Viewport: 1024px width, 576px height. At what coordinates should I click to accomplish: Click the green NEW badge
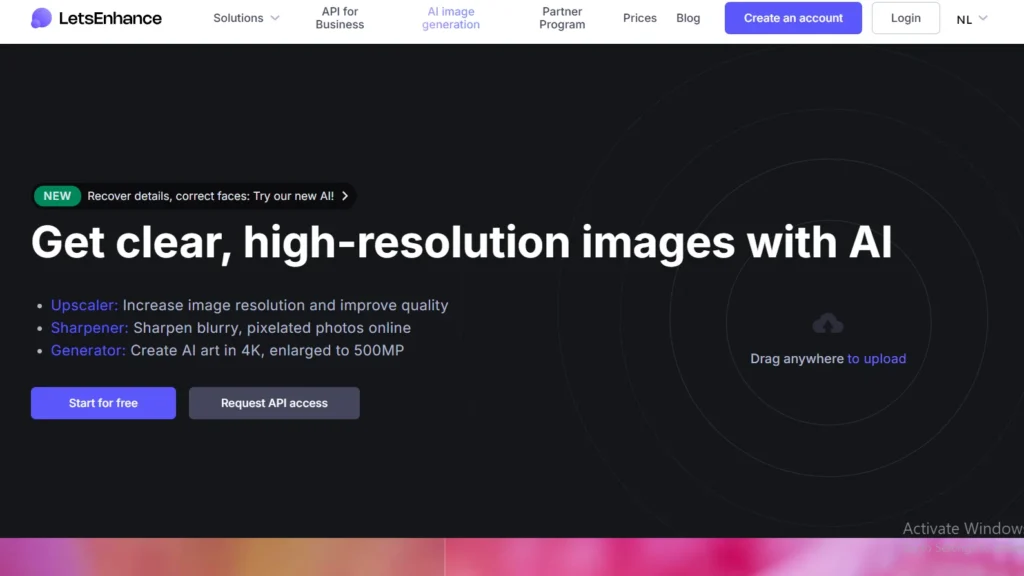coord(57,196)
